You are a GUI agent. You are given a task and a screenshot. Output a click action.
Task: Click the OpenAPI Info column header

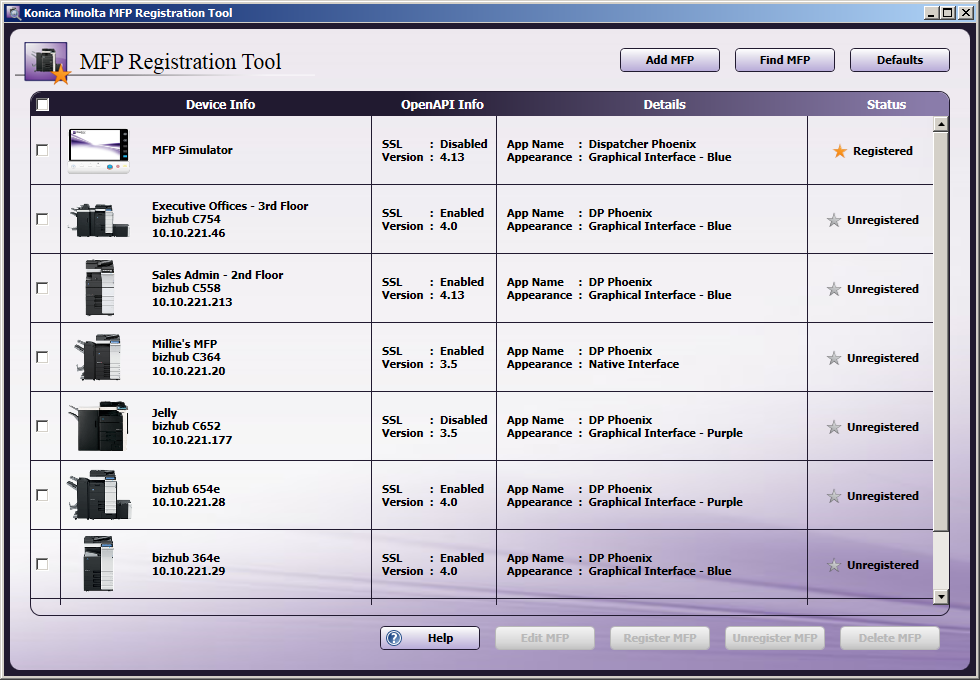[442, 104]
